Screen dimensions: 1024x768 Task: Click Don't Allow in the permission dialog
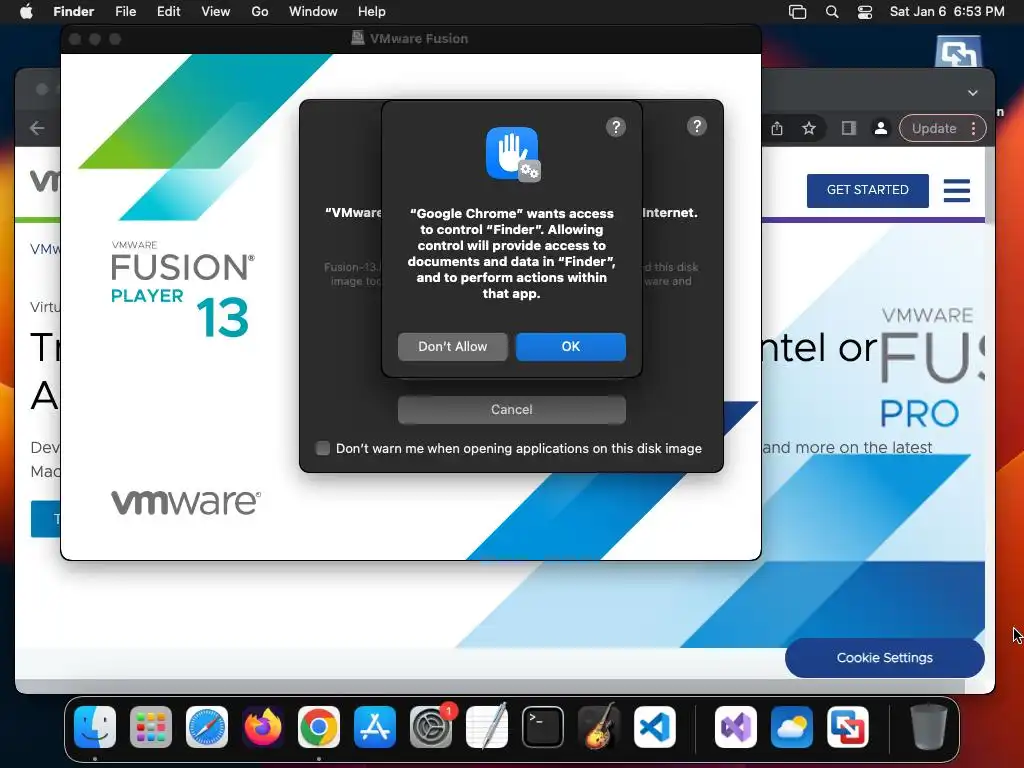coord(452,346)
